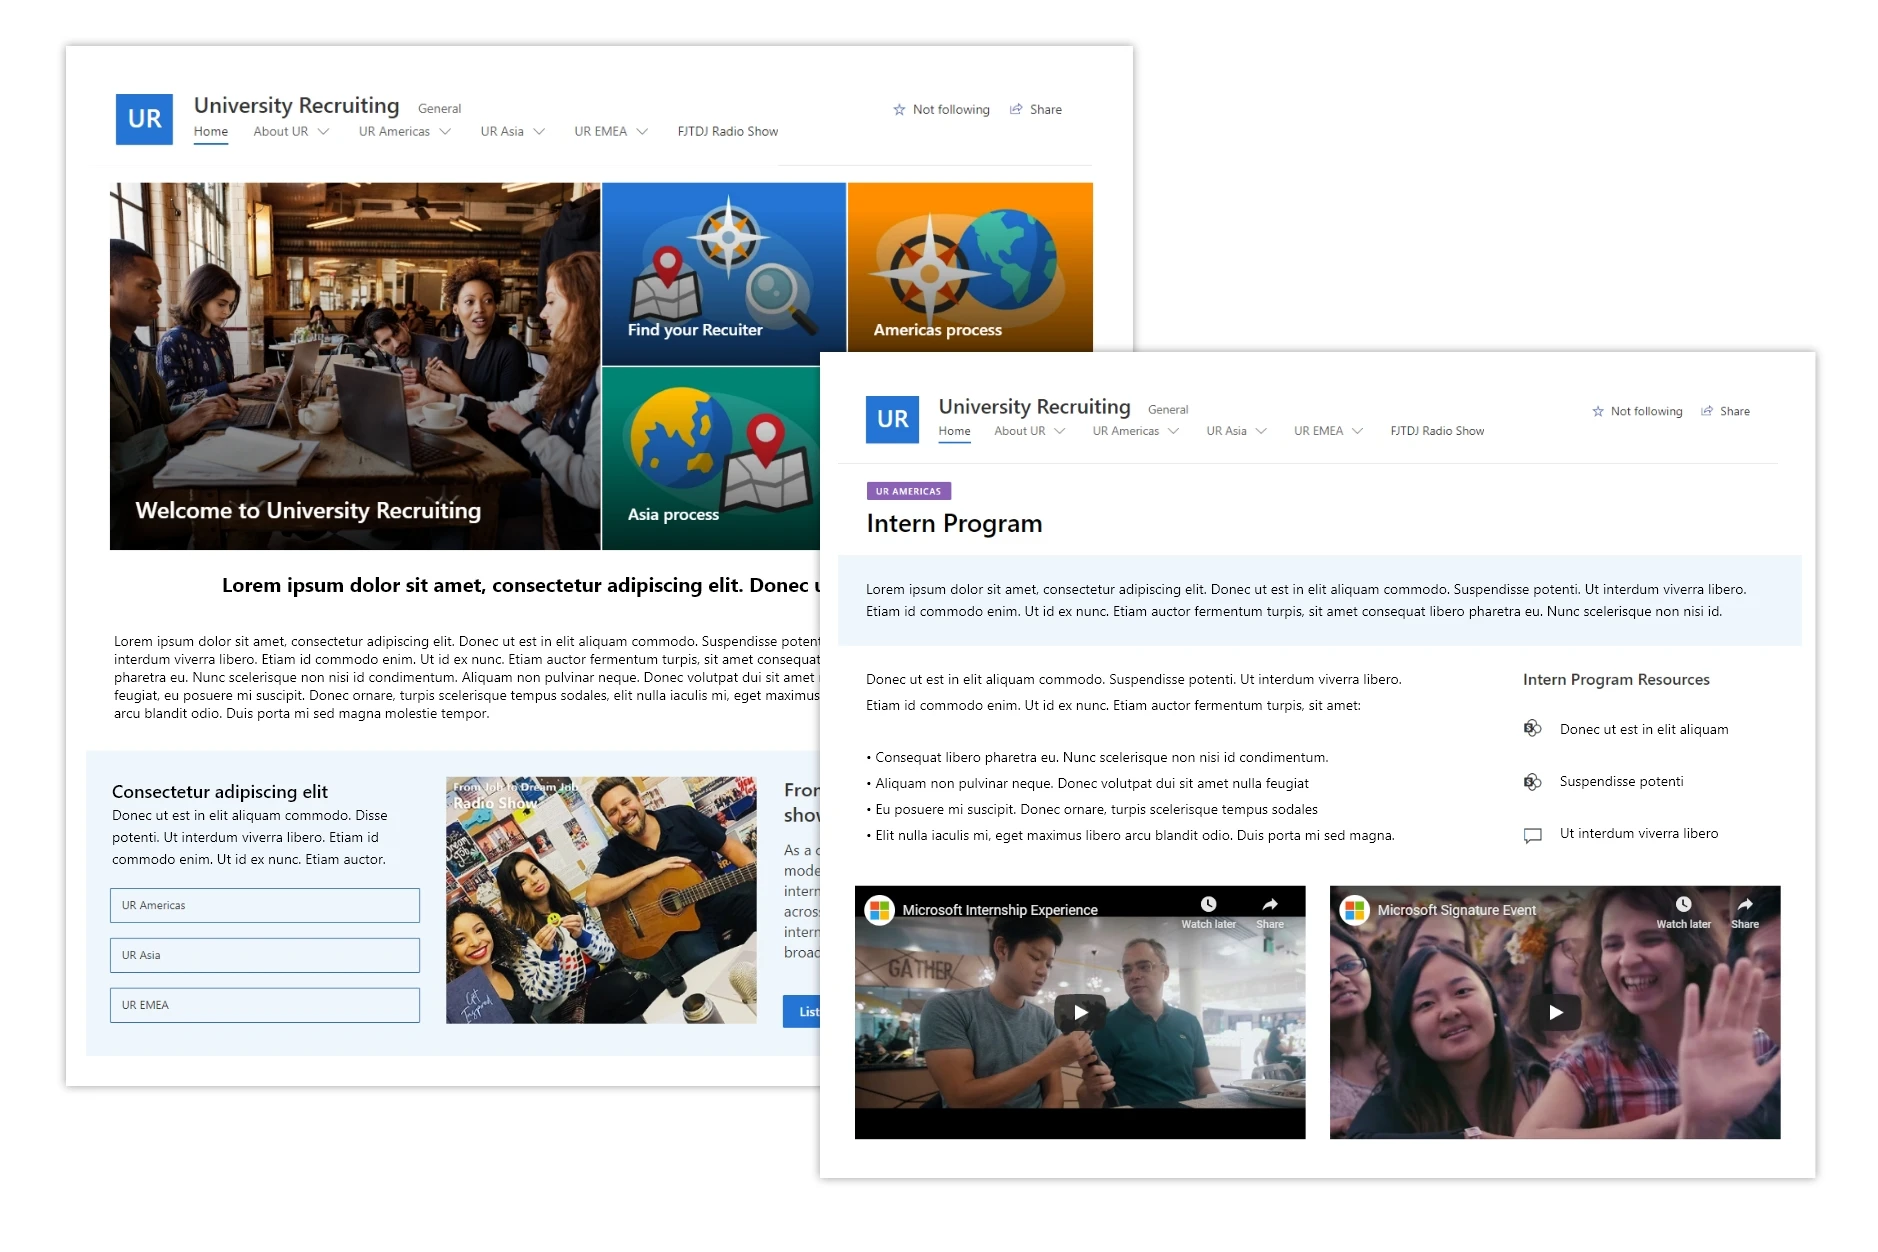The image size is (1878, 1252).
Task: Click the UR Americas quick link button
Action: pyautogui.click(x=264, y=905)
